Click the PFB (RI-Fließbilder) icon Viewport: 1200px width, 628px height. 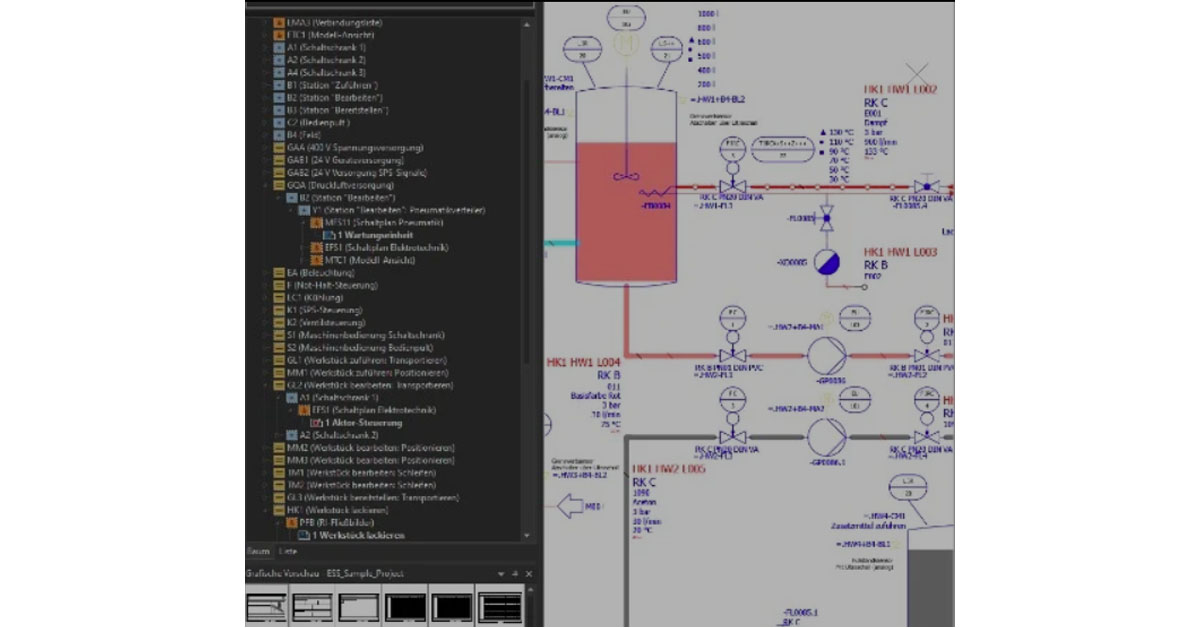[292, 522]
